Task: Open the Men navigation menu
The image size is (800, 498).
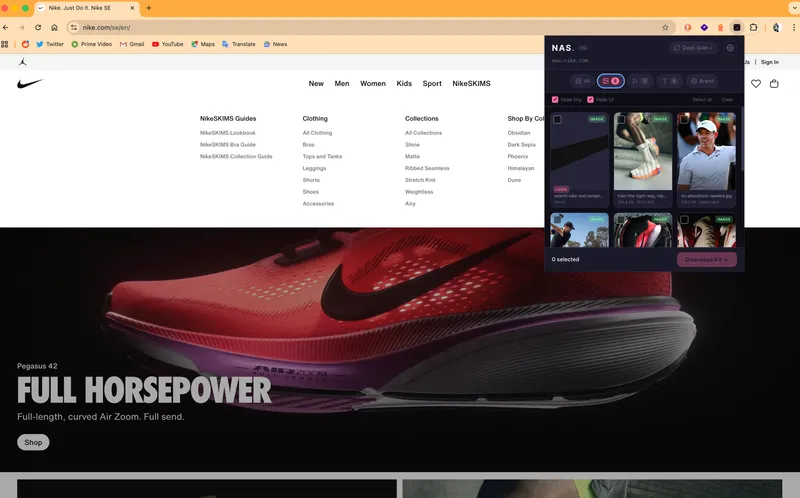Action: [x=342, y=84]
